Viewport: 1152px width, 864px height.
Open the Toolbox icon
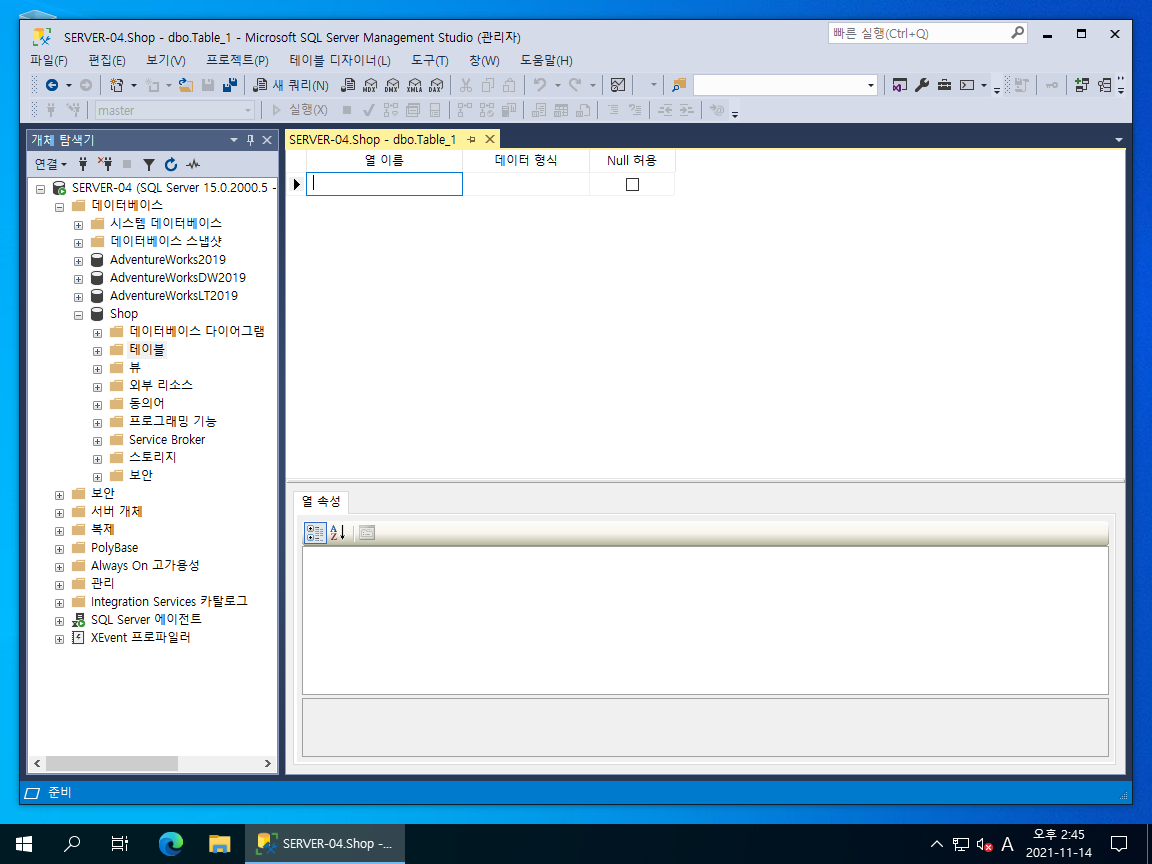click(x=945, y=85)
